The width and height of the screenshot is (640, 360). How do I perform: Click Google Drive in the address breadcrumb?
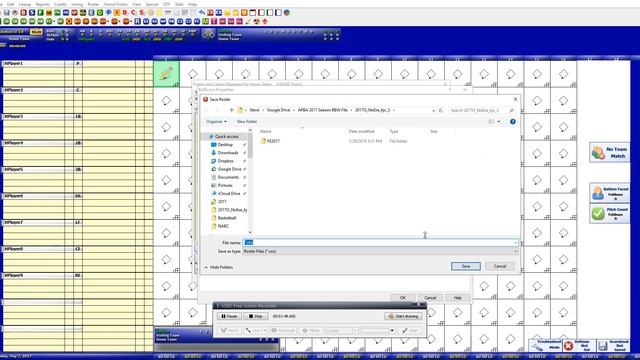278,110
